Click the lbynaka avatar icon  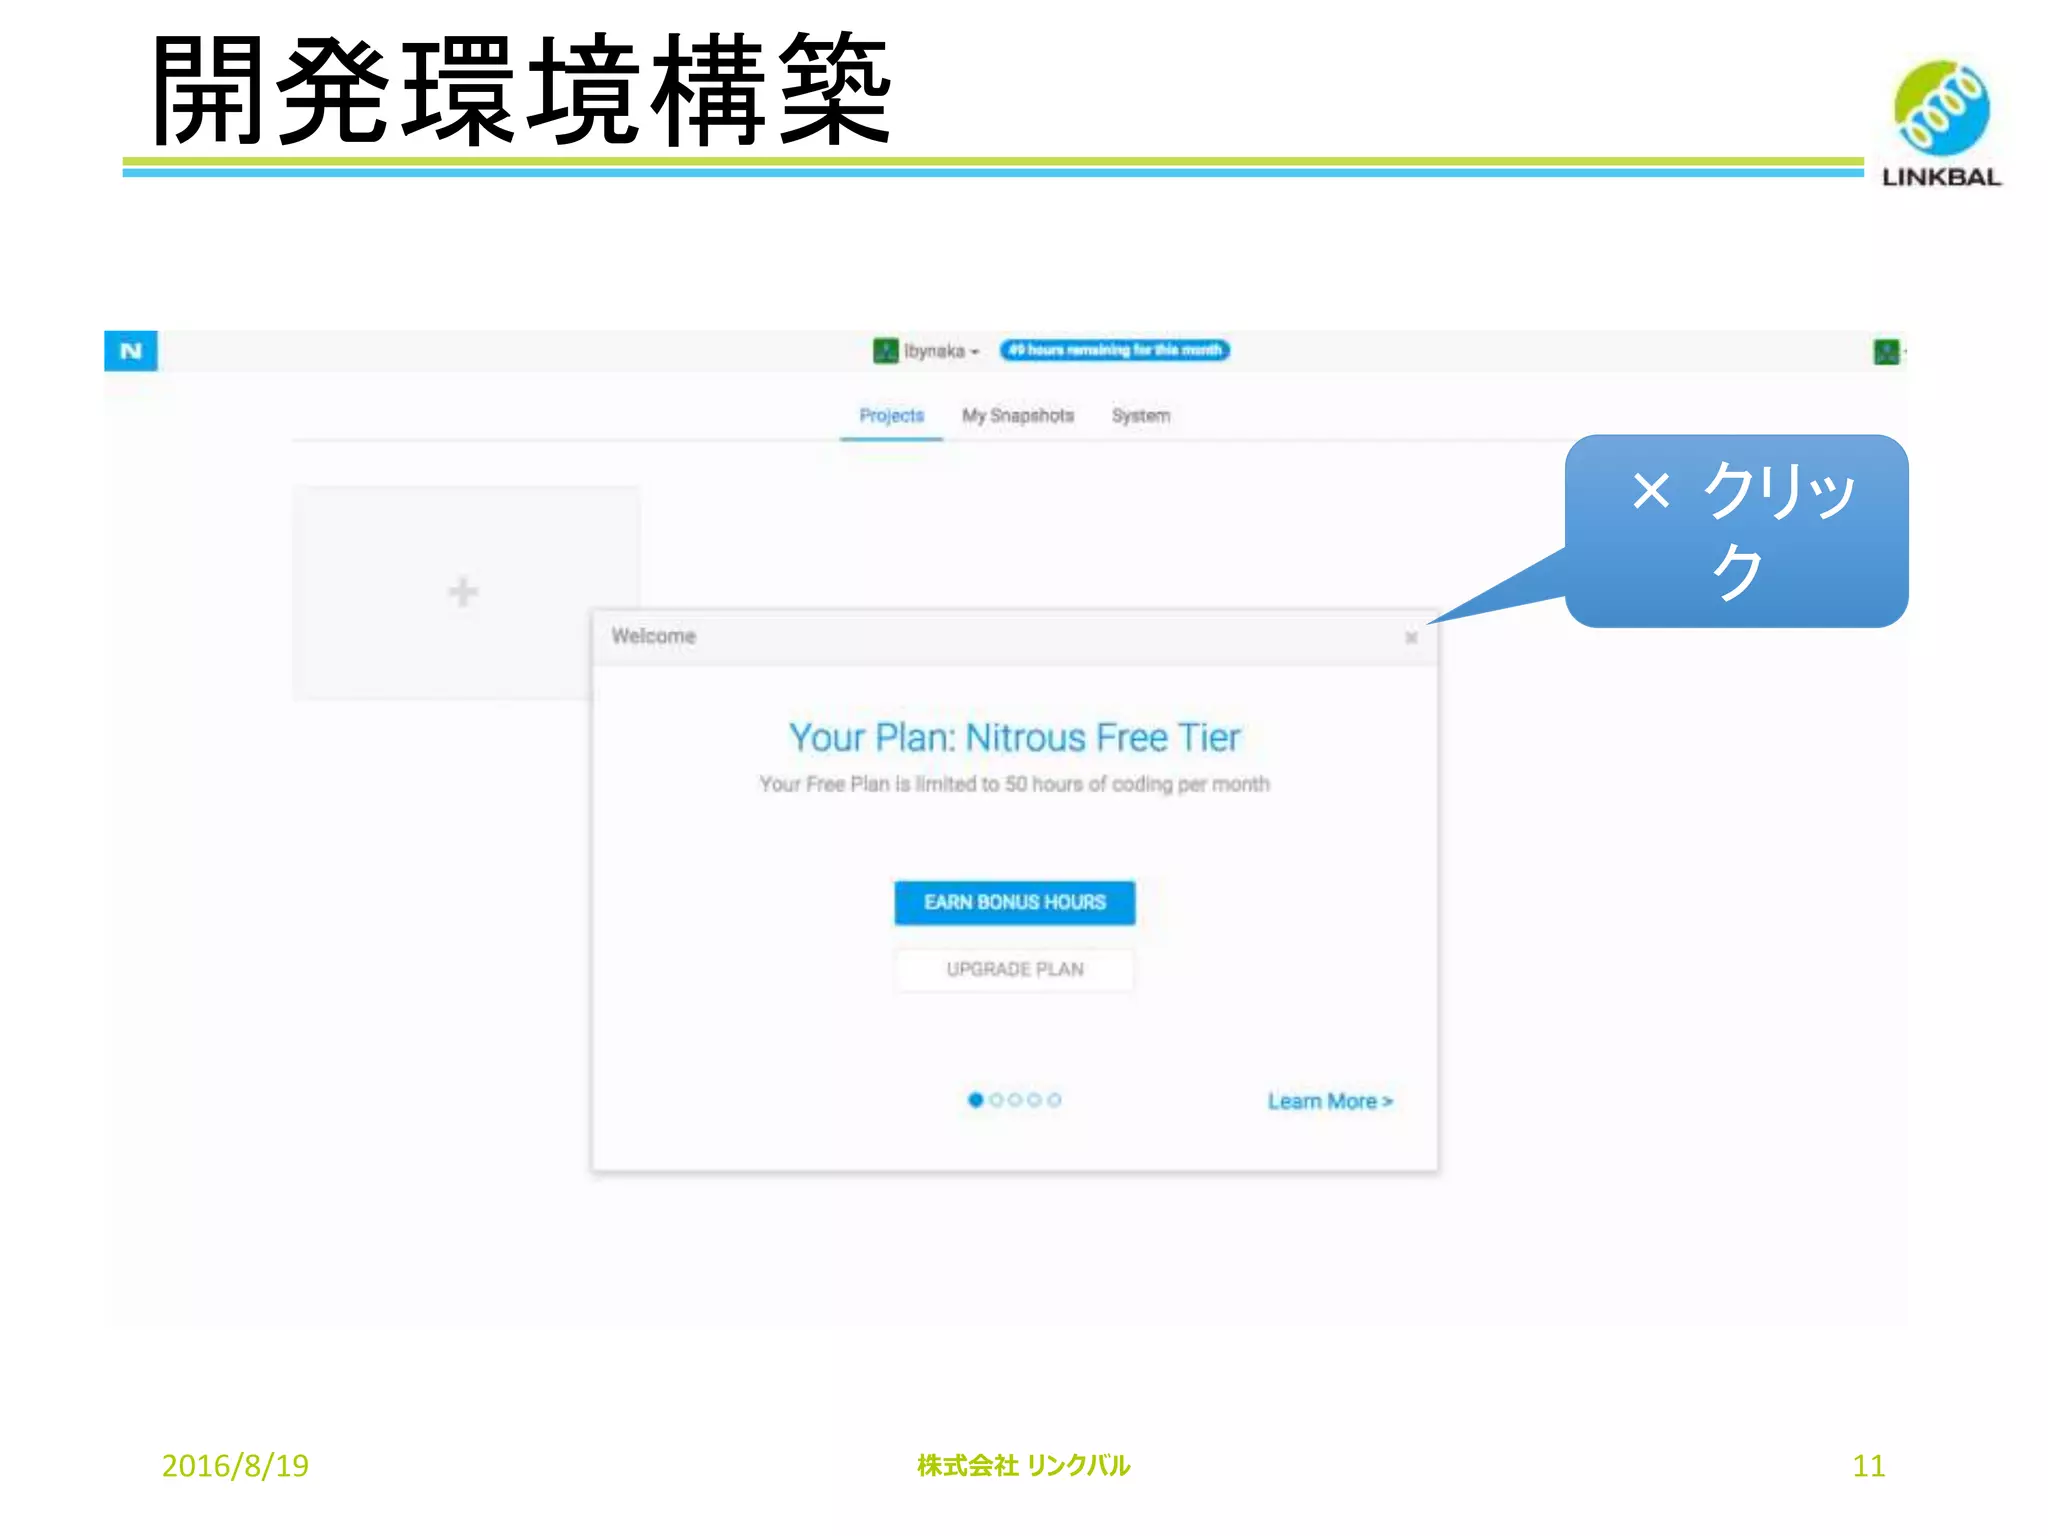tap(886, 351)
